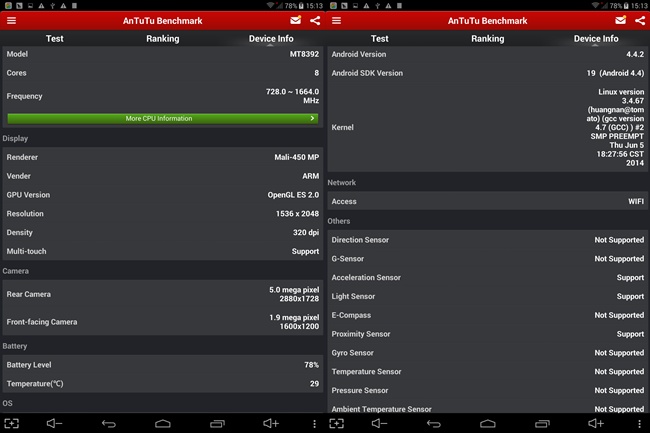This screenshot has height=433, width=650.
Task: Tap home button in right navigation bar
Action: pyautogui.click(x=488, y=423)
